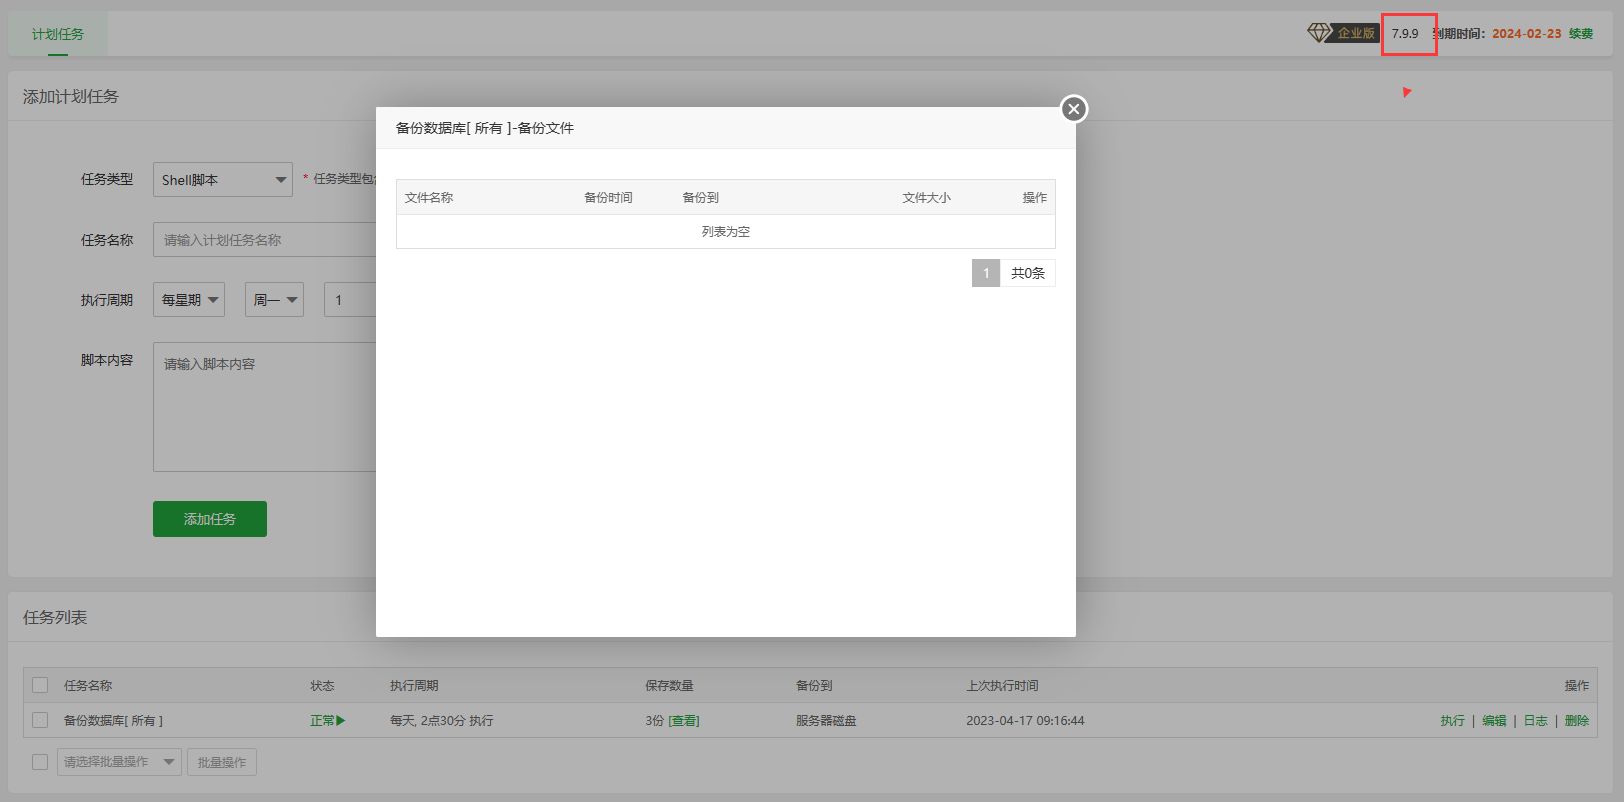Click the task name 备份数据库[ 所有 ]
The height and width of the screenshot is (802, 1624).
(113, 720)
